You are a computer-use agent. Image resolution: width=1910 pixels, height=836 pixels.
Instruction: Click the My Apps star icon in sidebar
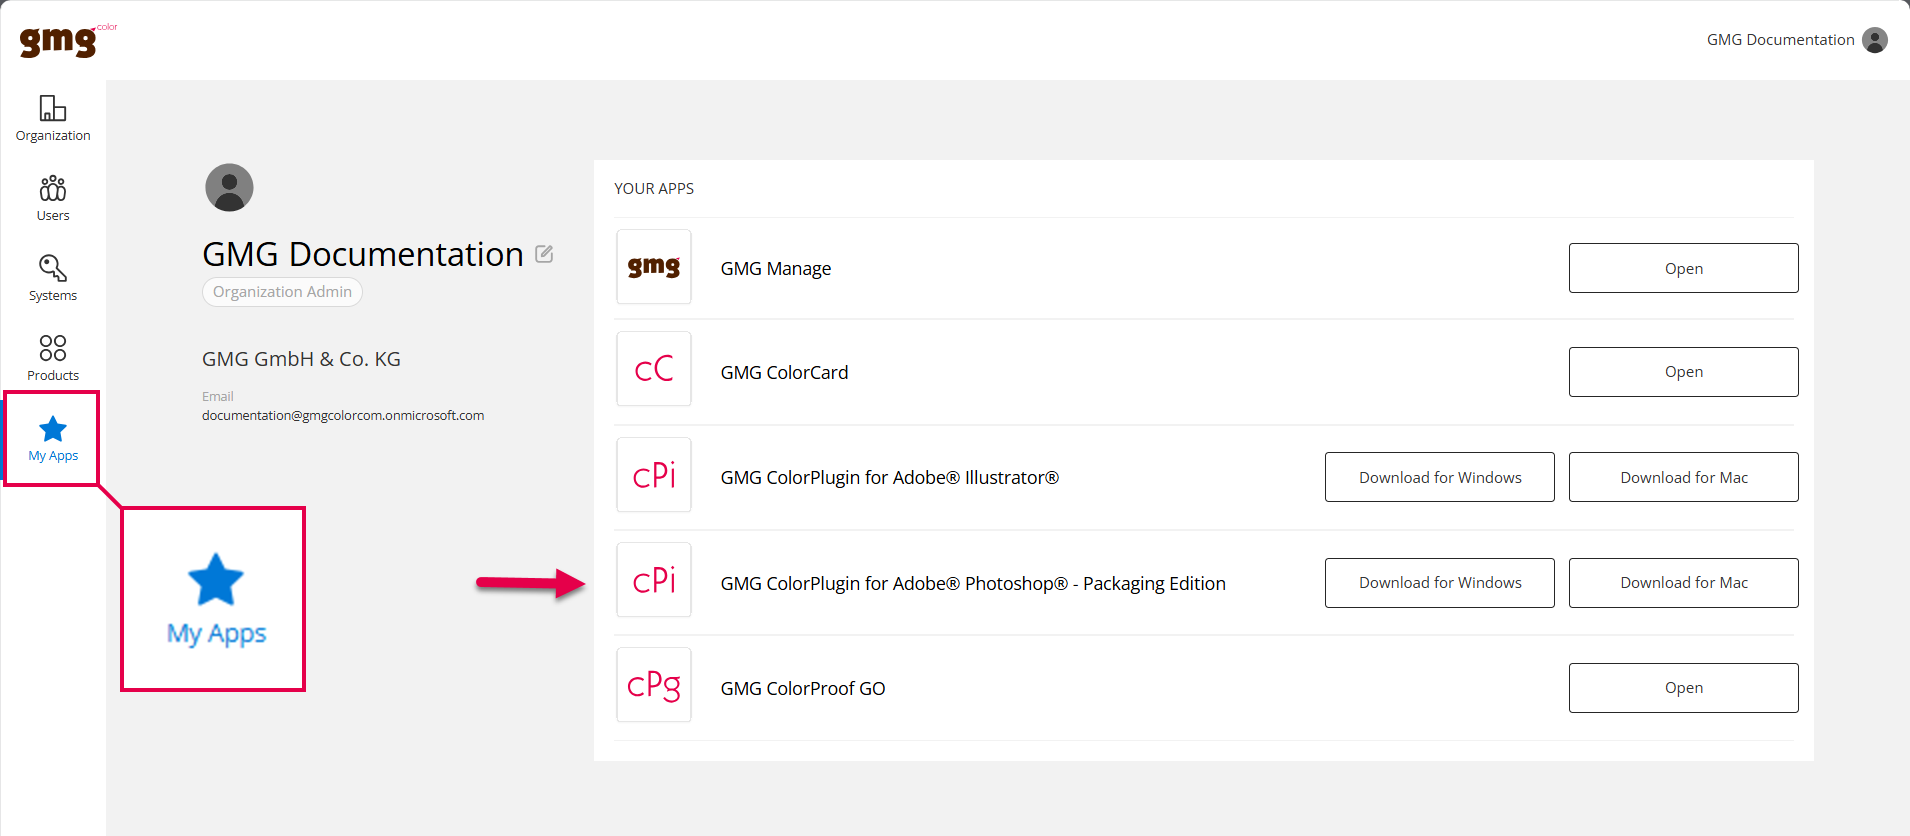tap(53, 430)
